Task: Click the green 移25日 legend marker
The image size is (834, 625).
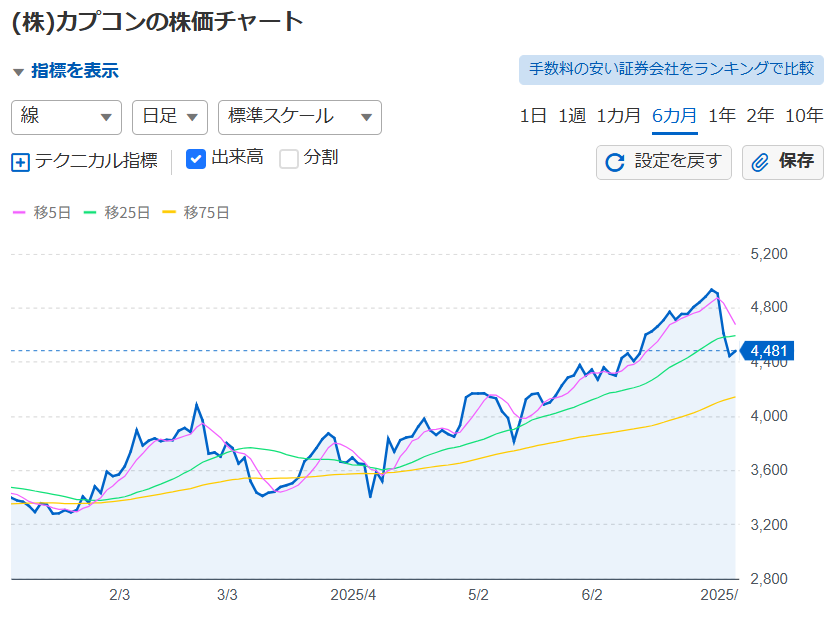Action: click(x=90, y=212)
